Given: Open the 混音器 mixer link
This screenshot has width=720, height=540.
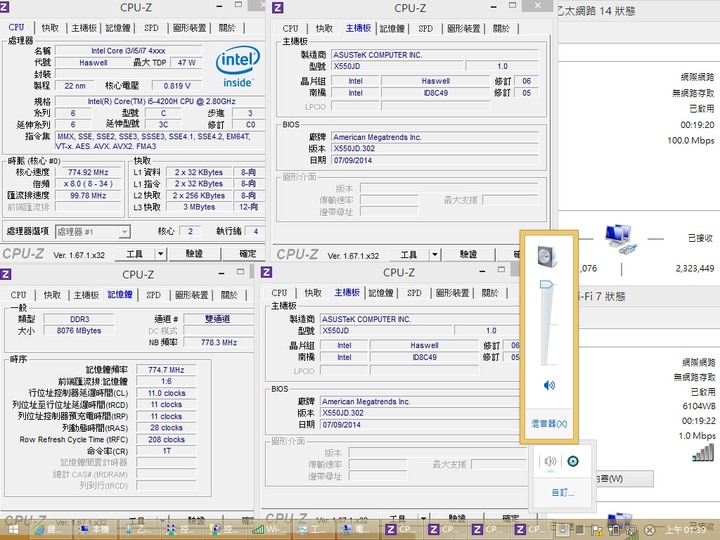Looking at the screenshot, I should [x=549, y=423].
